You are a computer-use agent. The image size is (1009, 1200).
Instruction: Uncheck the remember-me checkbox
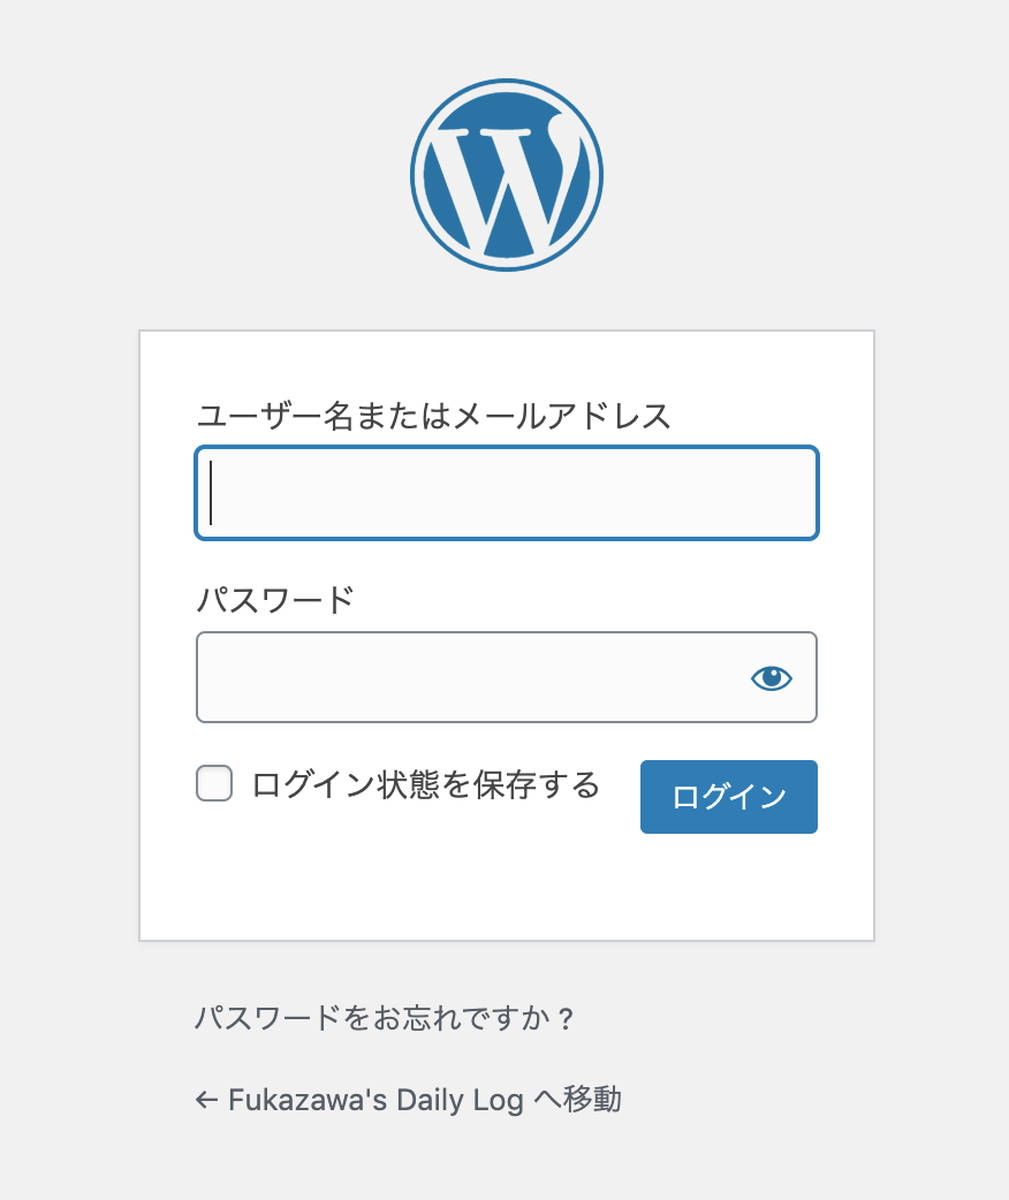coord(212,785)
